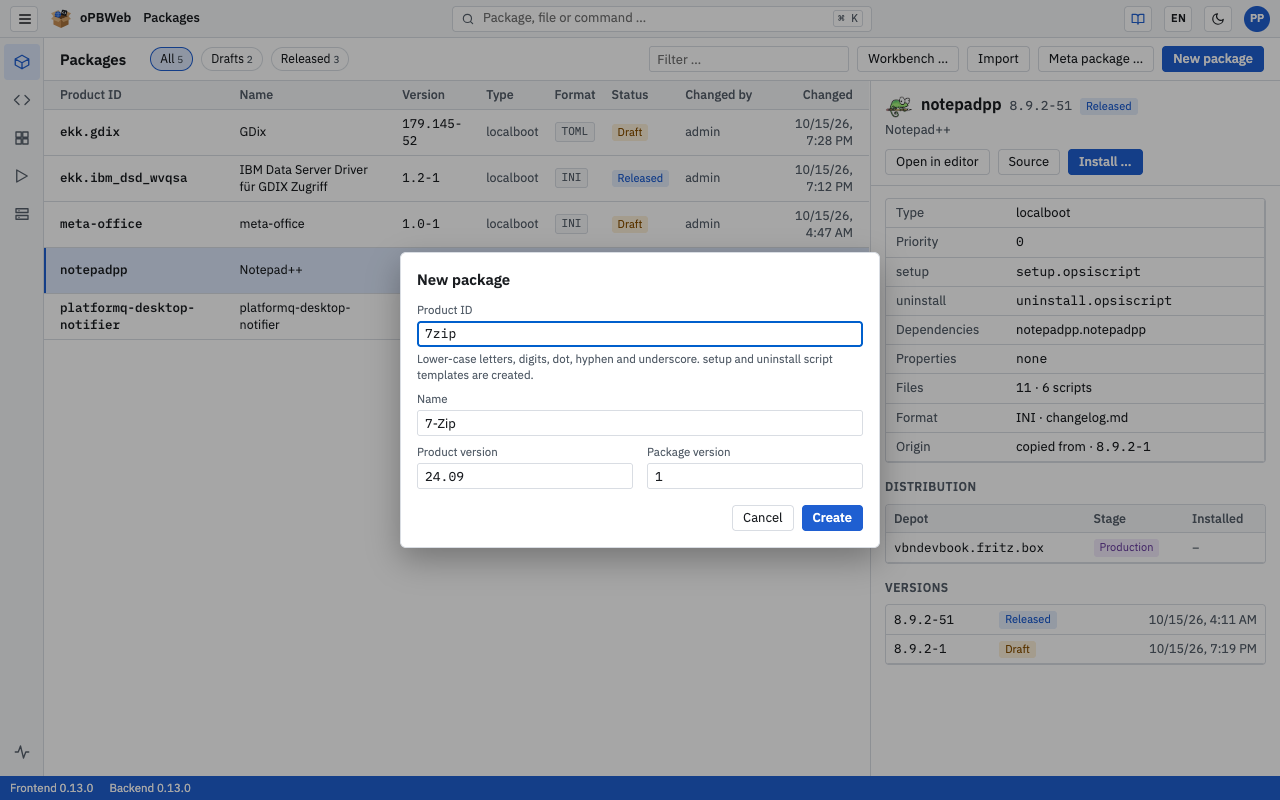1280x800 pixels.
Task: Cancel the New package dialog
Action: 763,518
